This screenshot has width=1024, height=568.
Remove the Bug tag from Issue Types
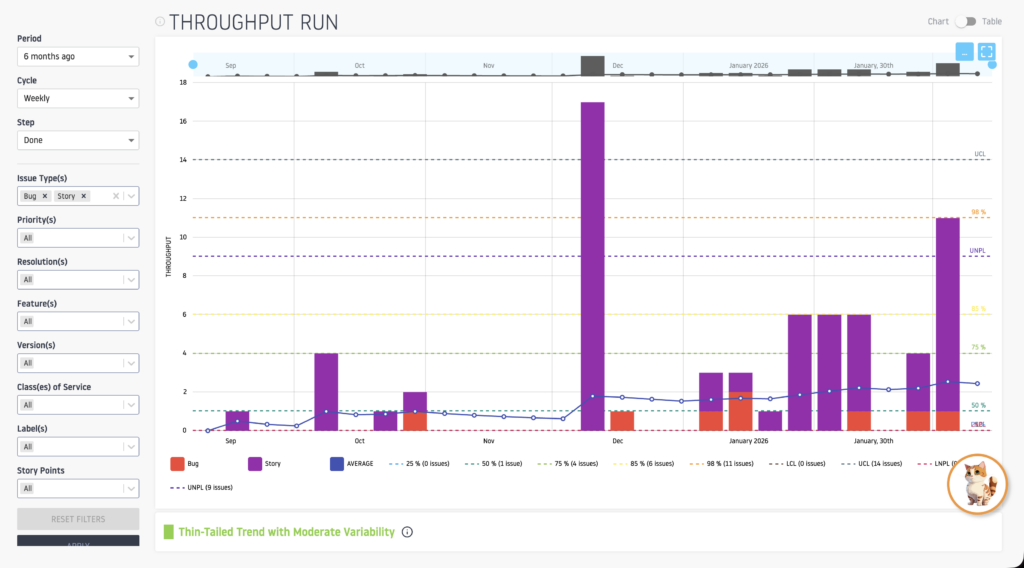click(x=46, y=196)
